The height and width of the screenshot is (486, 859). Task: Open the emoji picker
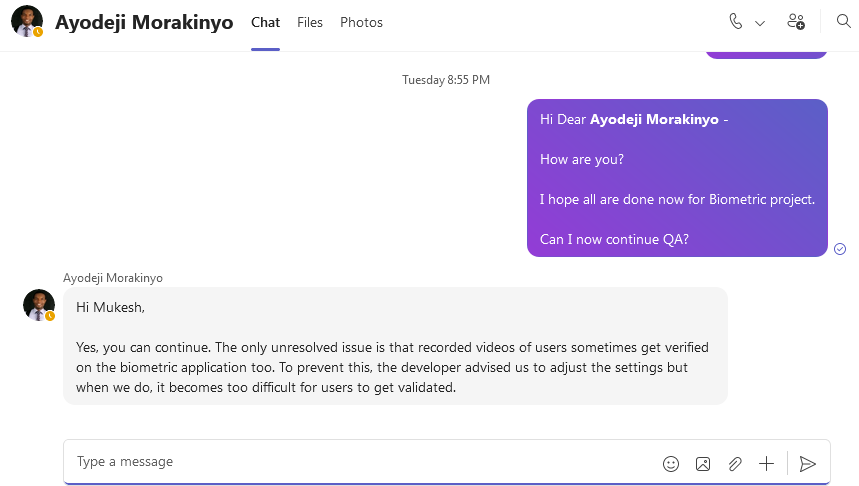click(671, 464)
